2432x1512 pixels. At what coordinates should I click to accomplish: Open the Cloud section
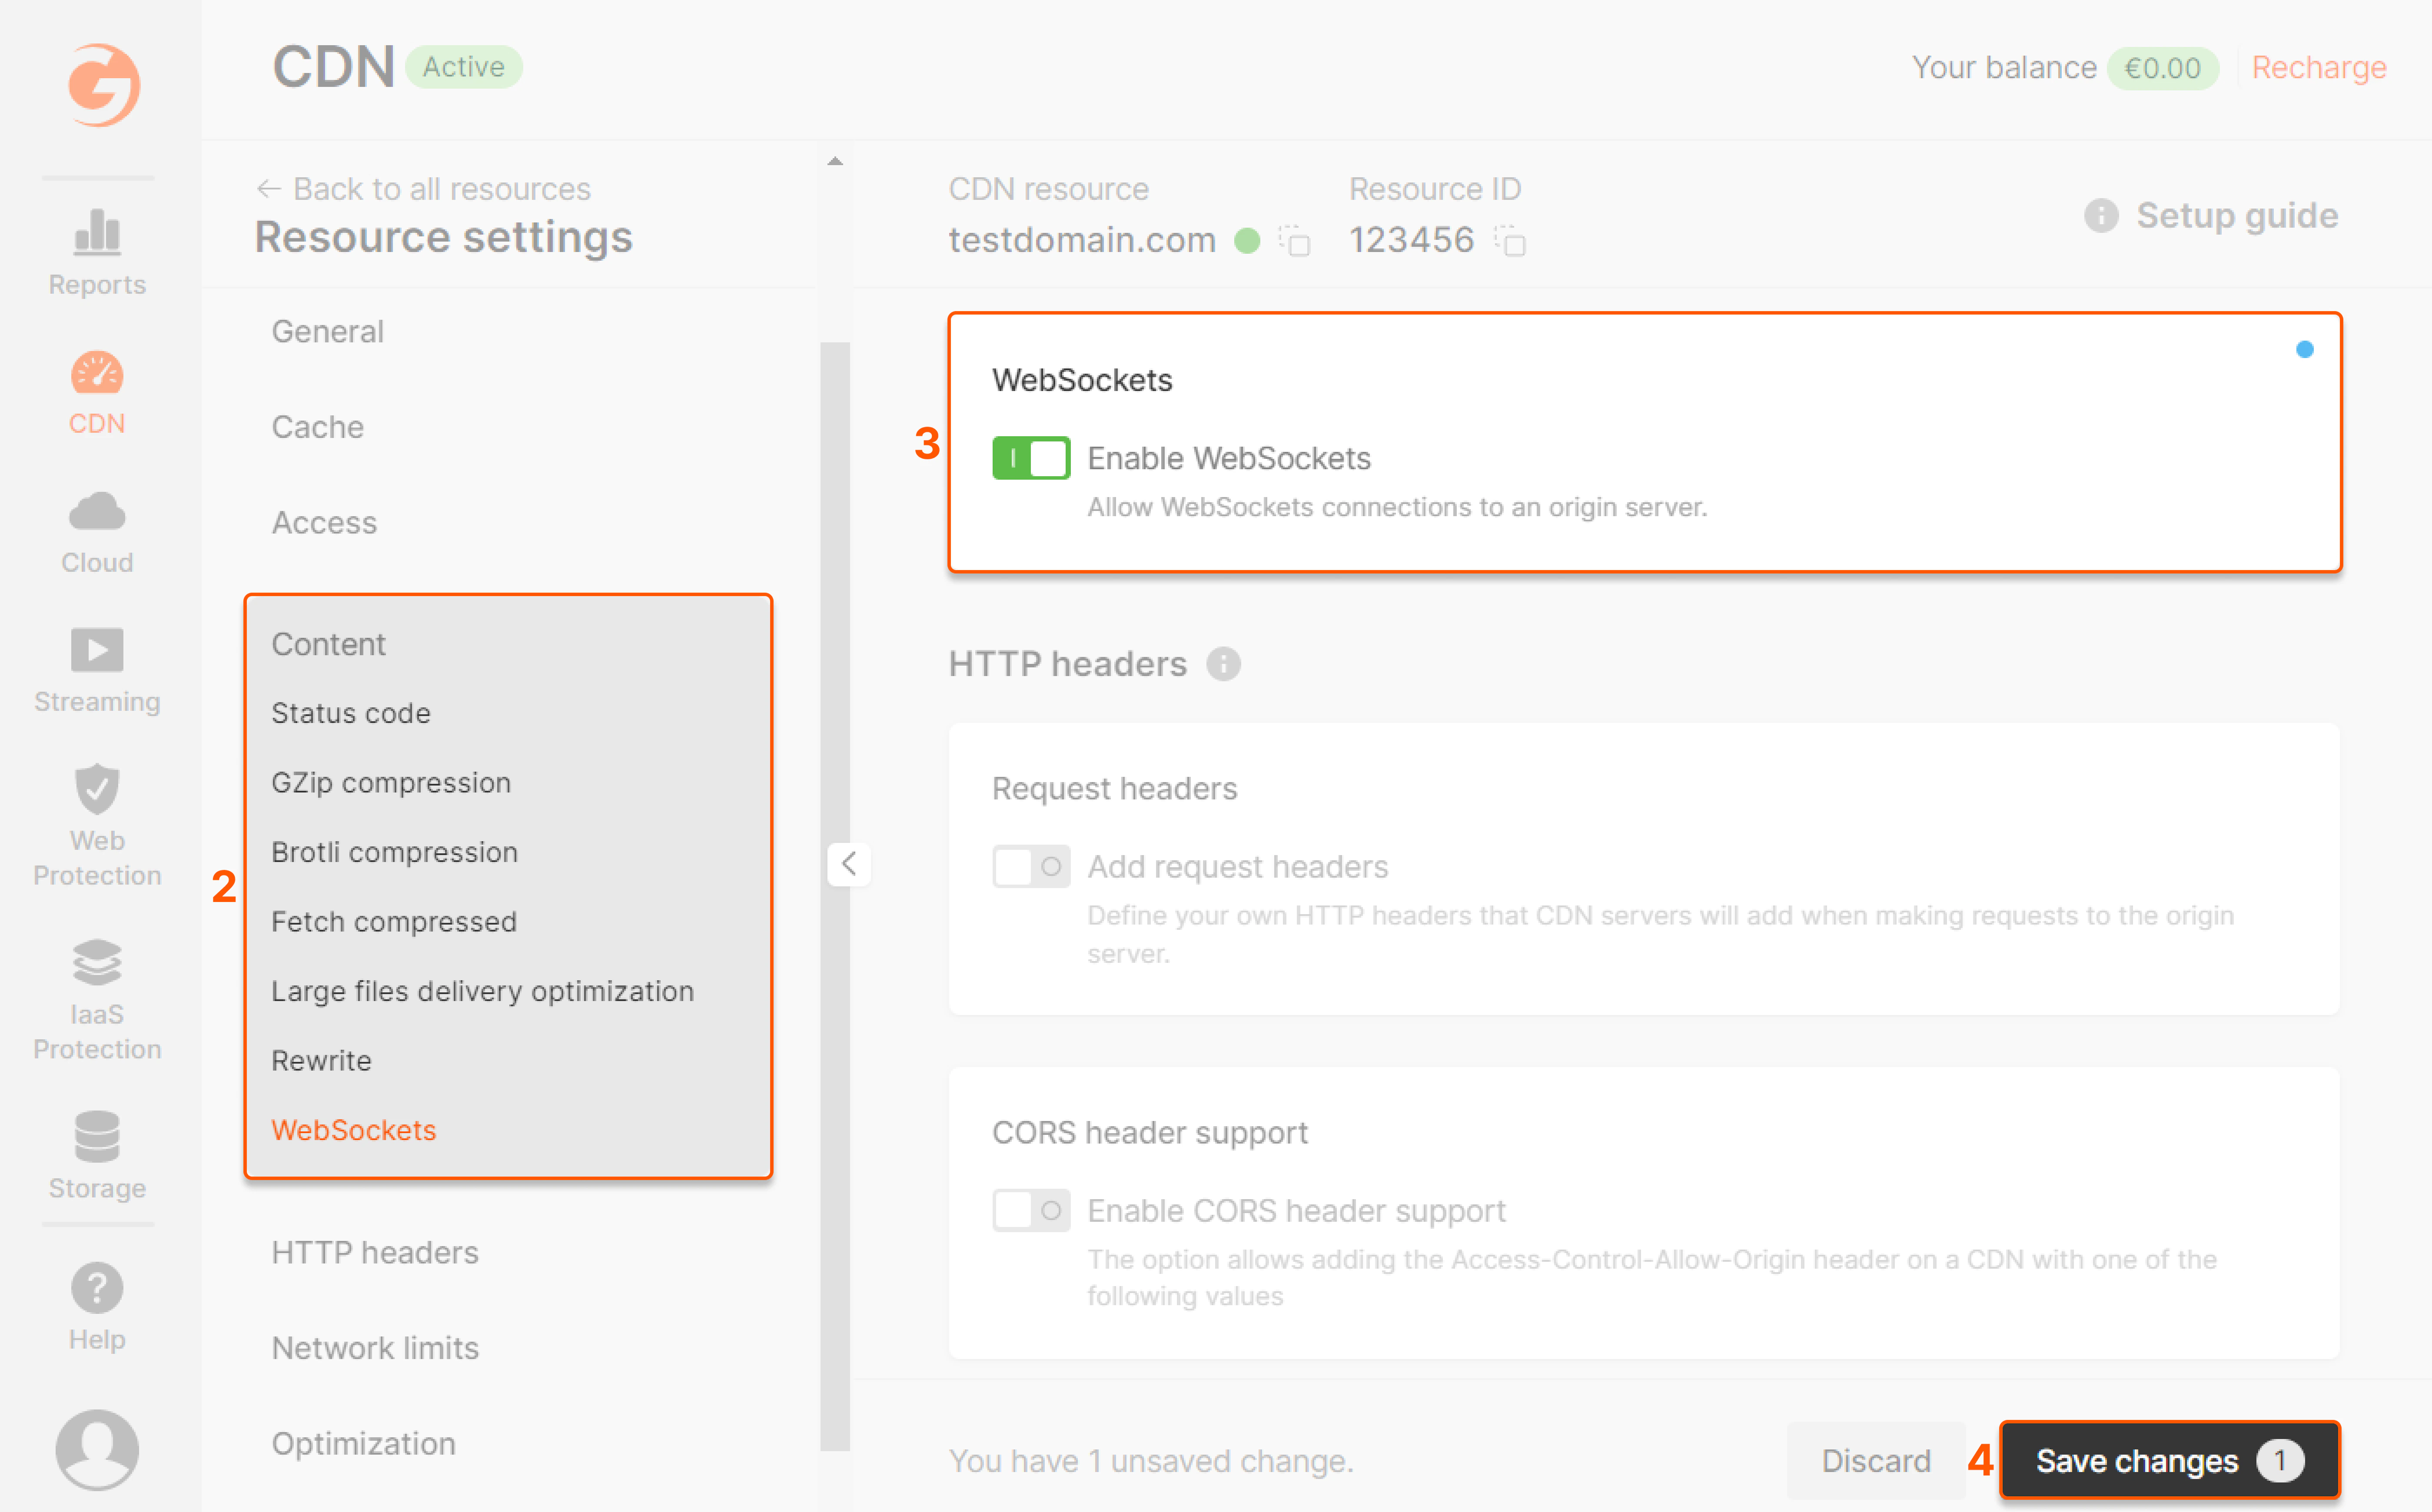point(96,530)
